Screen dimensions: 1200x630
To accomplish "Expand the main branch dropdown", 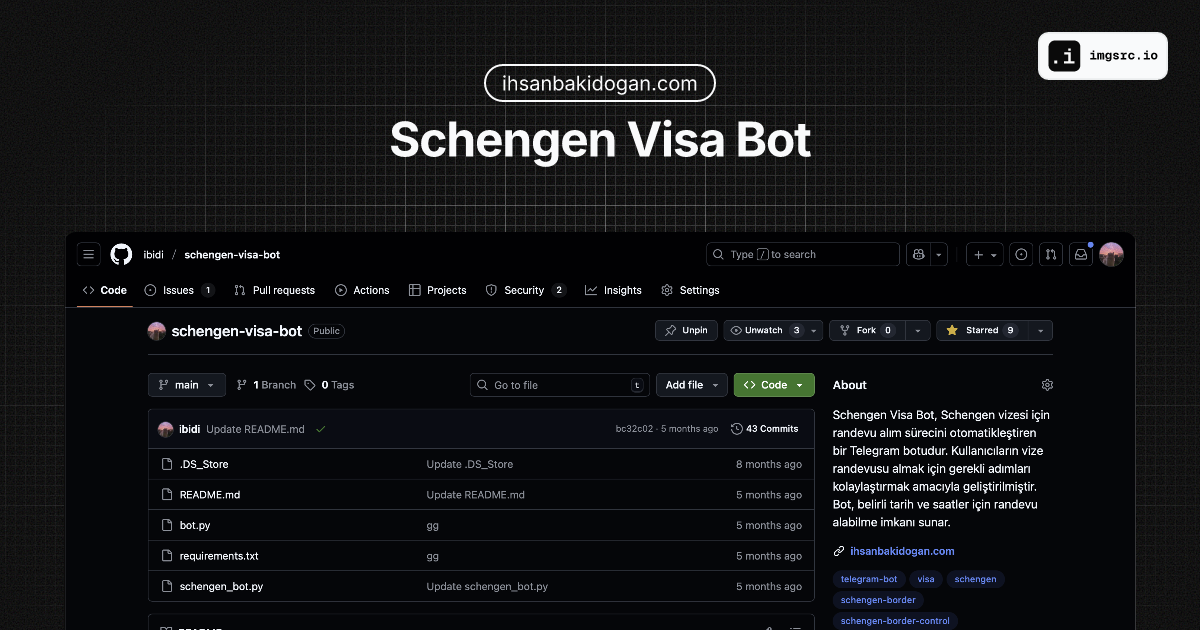I will pos(187,385).
